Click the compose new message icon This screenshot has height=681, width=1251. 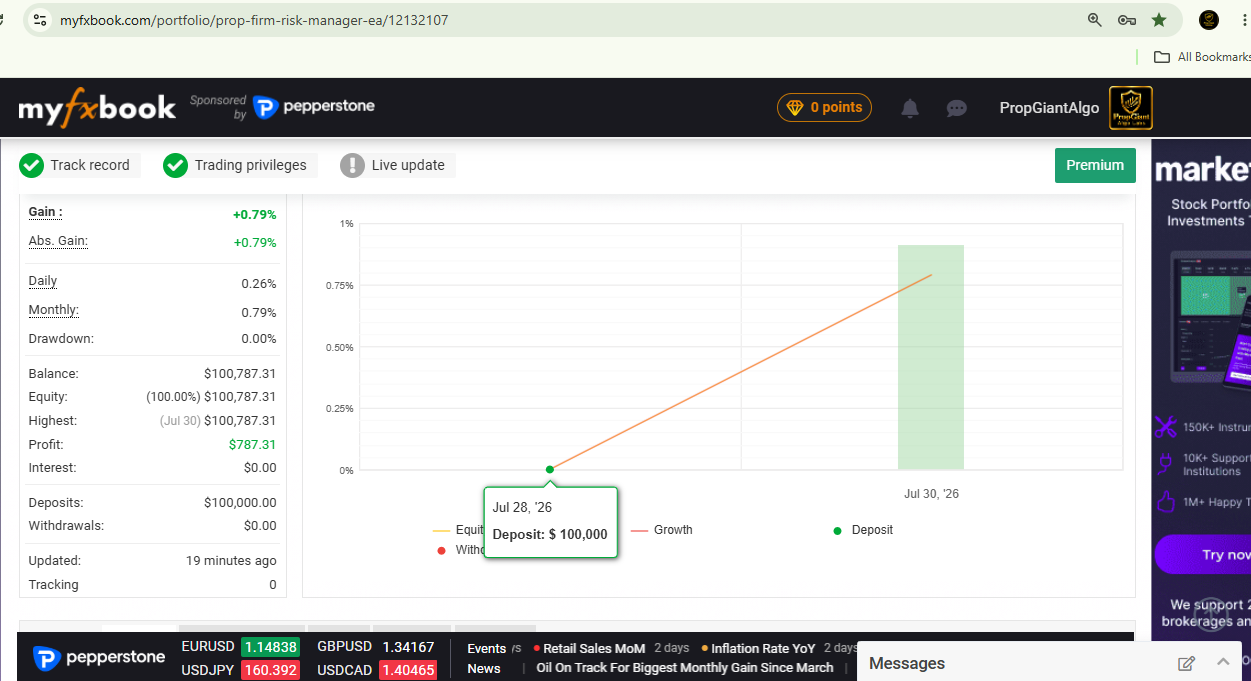click(1187, 663)
